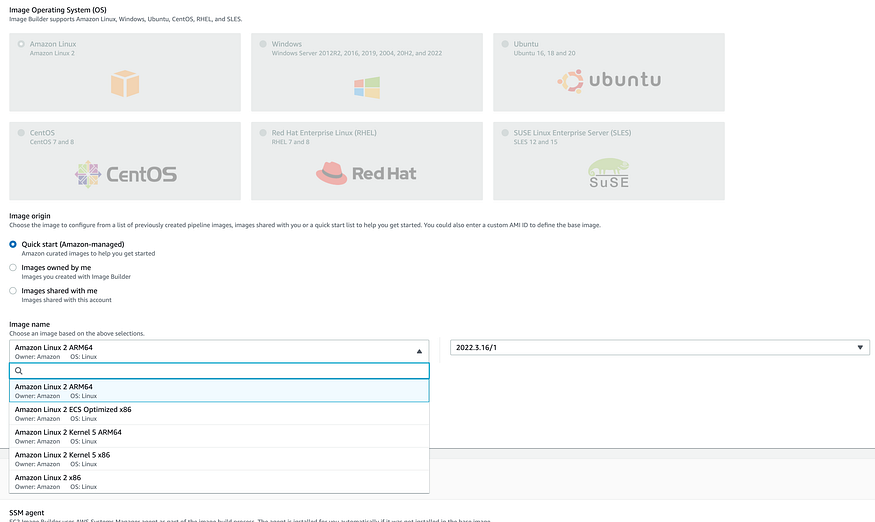Click the Ubuntu logo
The height and width of the screenshot is (522, 875).
pyautogui.click(x=609, y=80)
